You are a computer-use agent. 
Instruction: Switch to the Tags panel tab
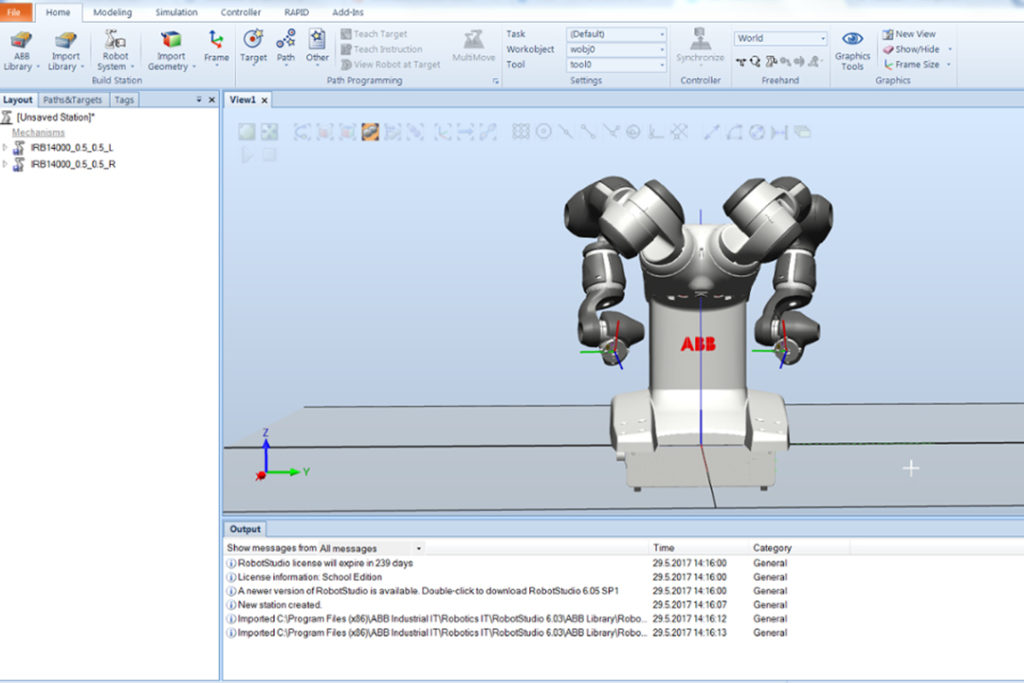[x=123, y=100]
